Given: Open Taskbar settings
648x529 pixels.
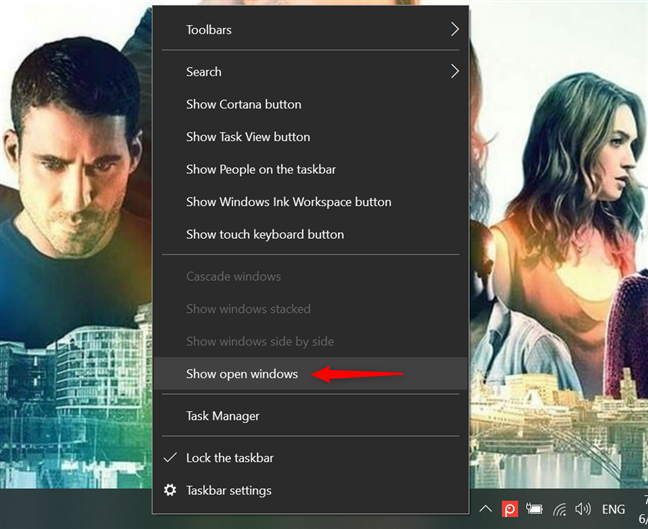Looking at the screenshot, I should 228,490.
